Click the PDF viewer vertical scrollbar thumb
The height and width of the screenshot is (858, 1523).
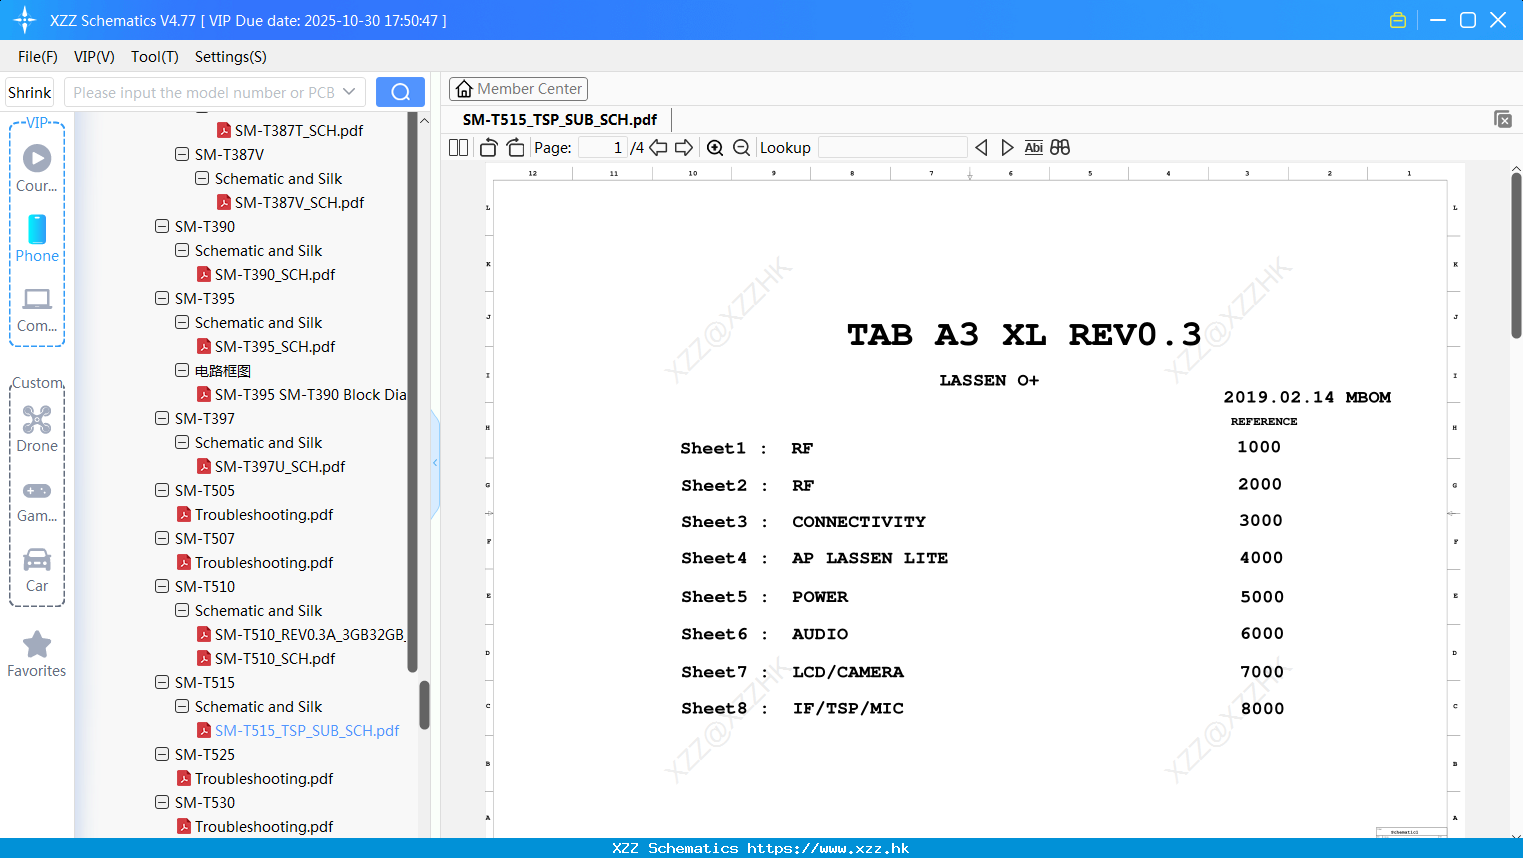(x=1516, y=255)
